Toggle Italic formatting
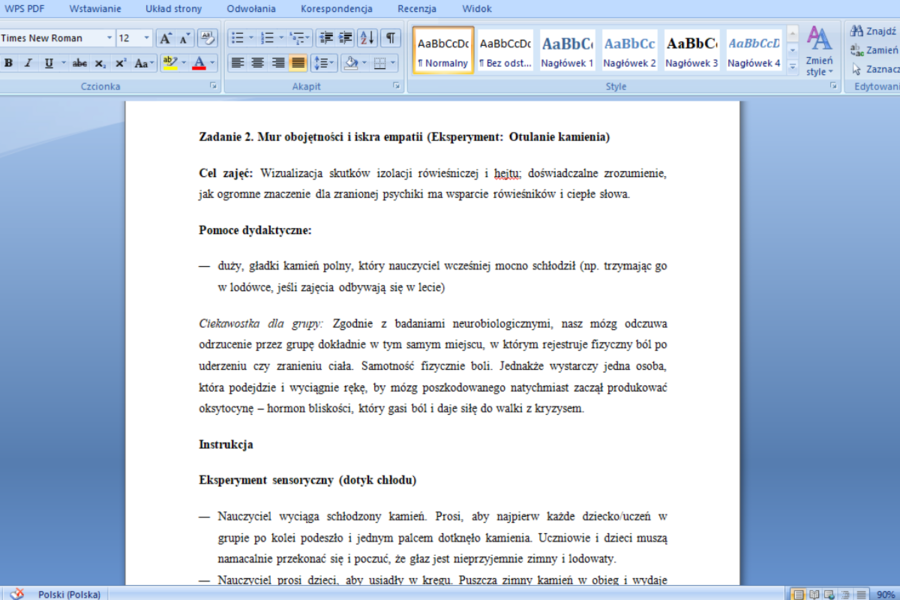 pyautogui.click(x=28, y=63)
